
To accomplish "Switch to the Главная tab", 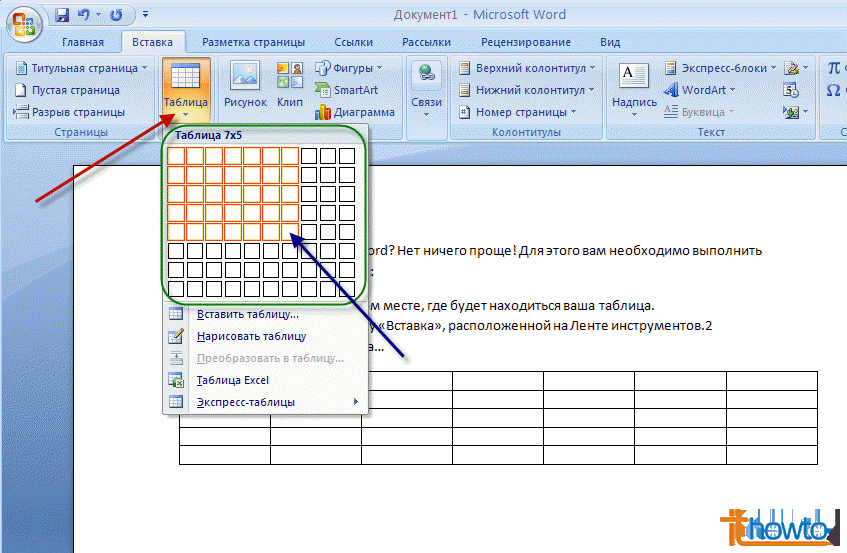I will tap(82, 42).
